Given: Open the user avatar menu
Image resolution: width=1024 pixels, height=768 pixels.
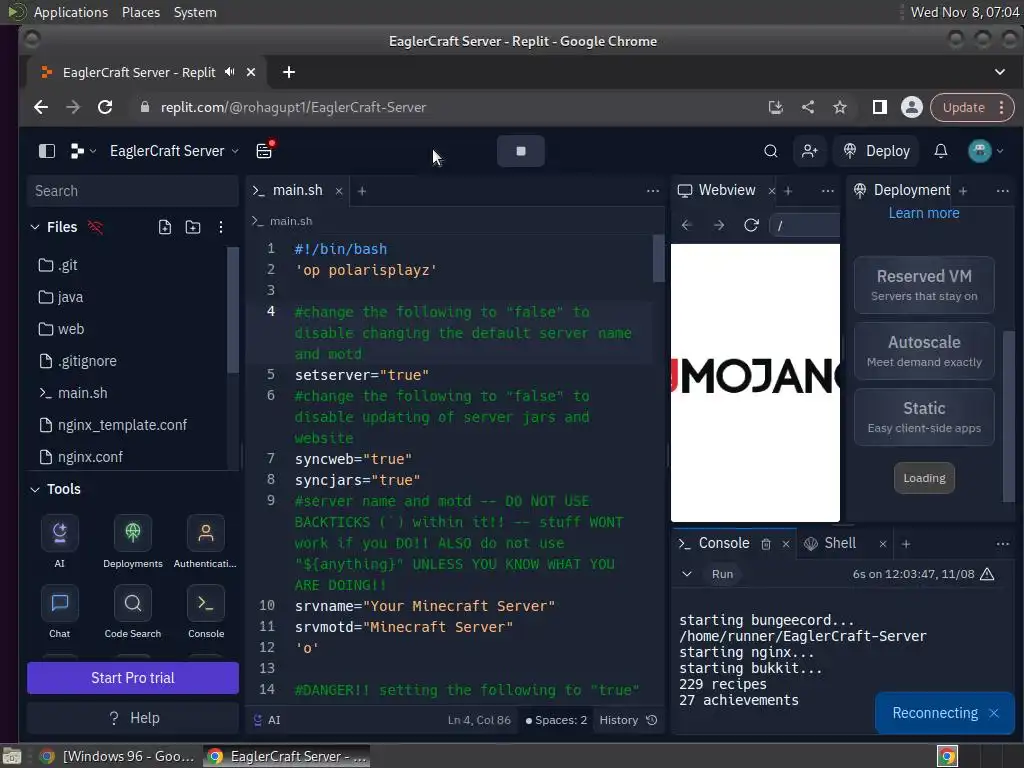Looking at the screenshot, I should 985,151.
